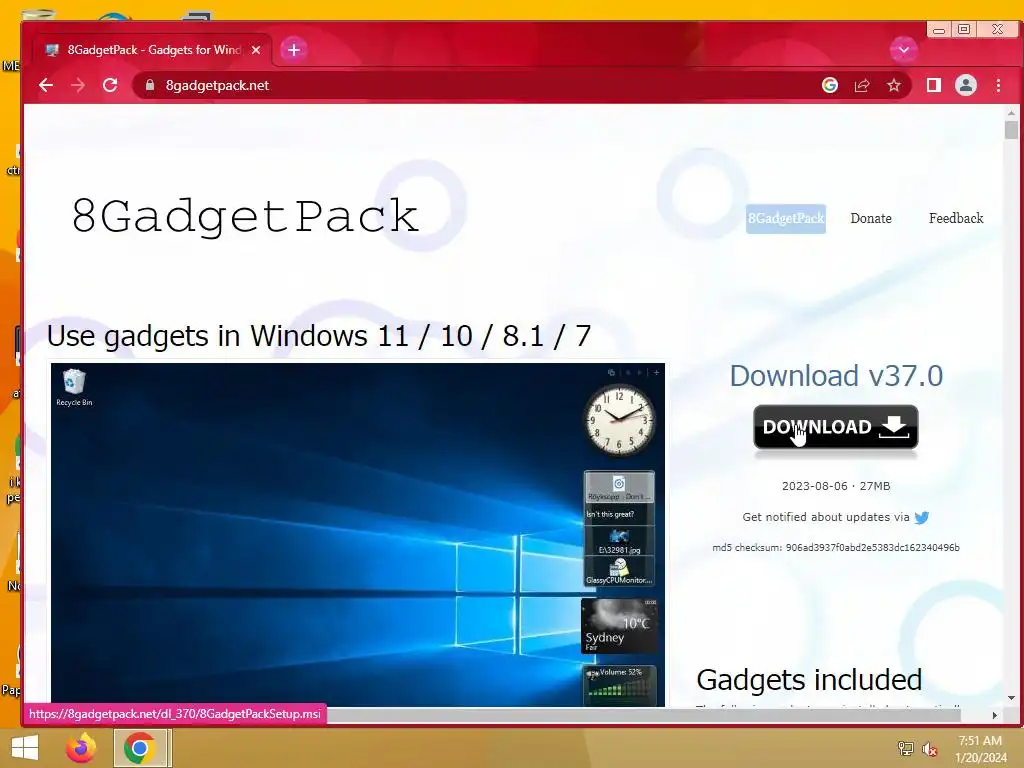The width and height of the screenshot is (1024, 768).
Task: Click the Gadgets included heading
Action: 809,680
